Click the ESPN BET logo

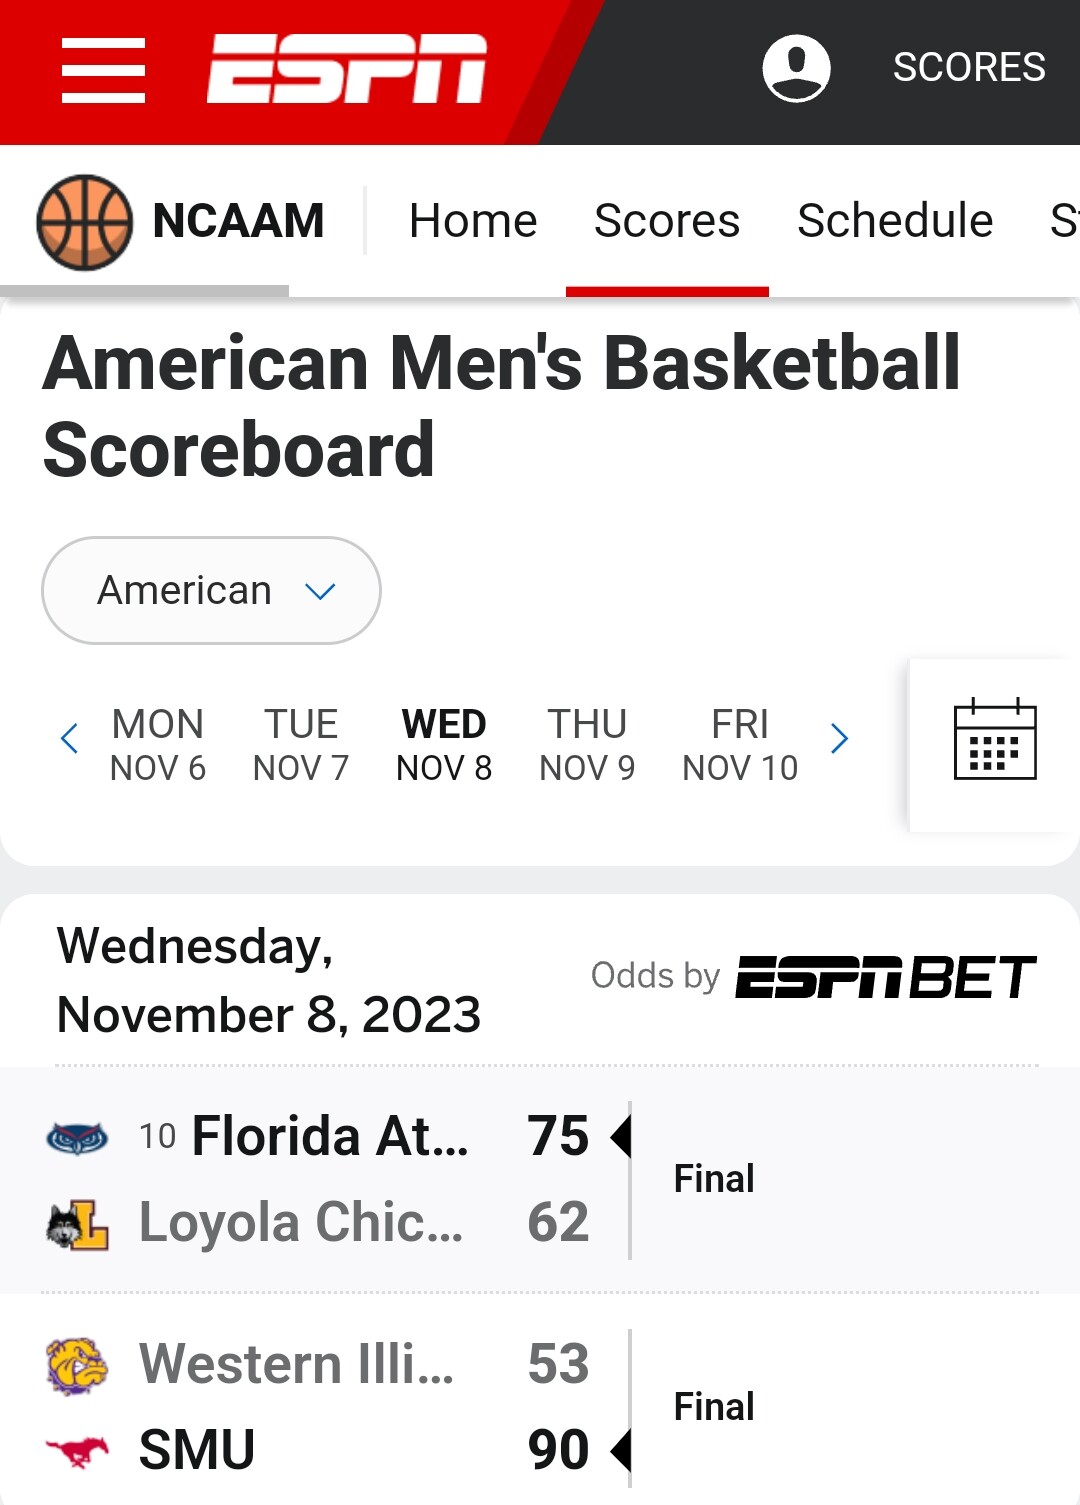click(886, 977)
